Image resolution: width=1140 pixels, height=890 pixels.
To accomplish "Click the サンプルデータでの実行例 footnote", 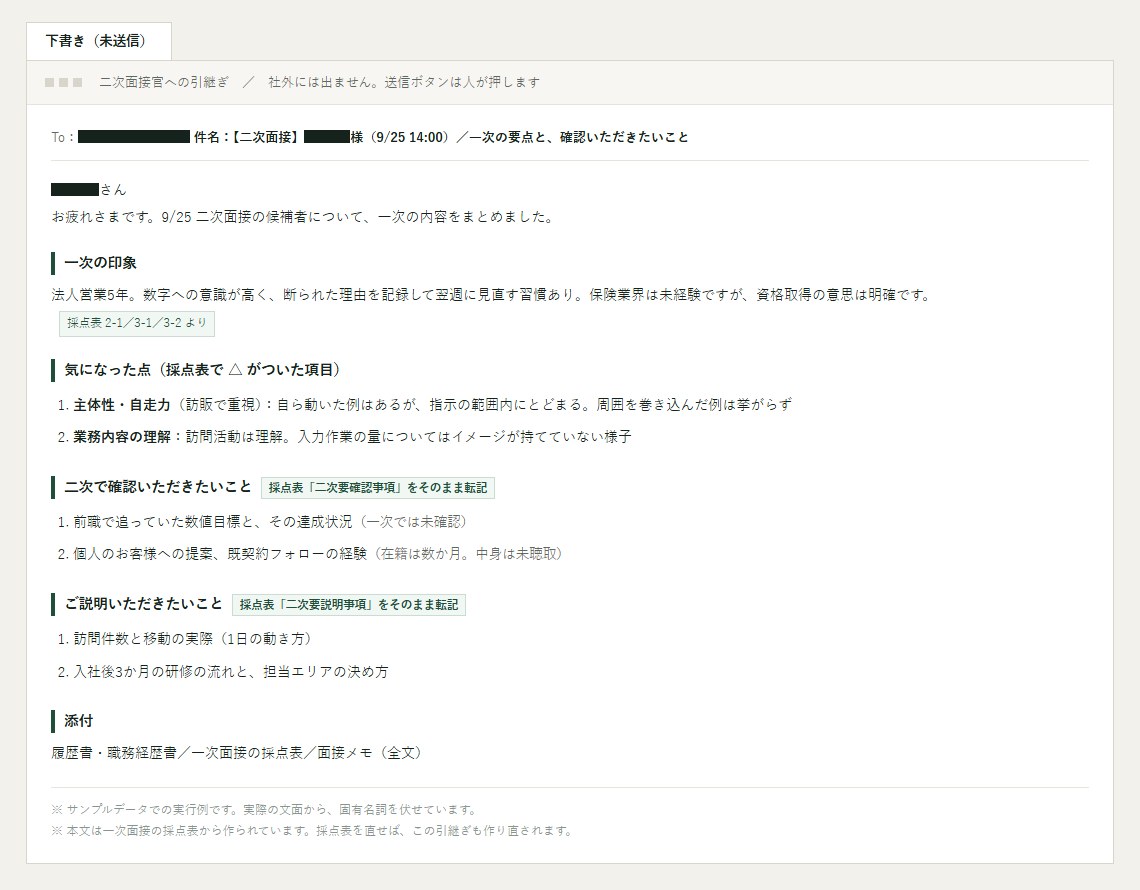I will click(x=265, y=809).
